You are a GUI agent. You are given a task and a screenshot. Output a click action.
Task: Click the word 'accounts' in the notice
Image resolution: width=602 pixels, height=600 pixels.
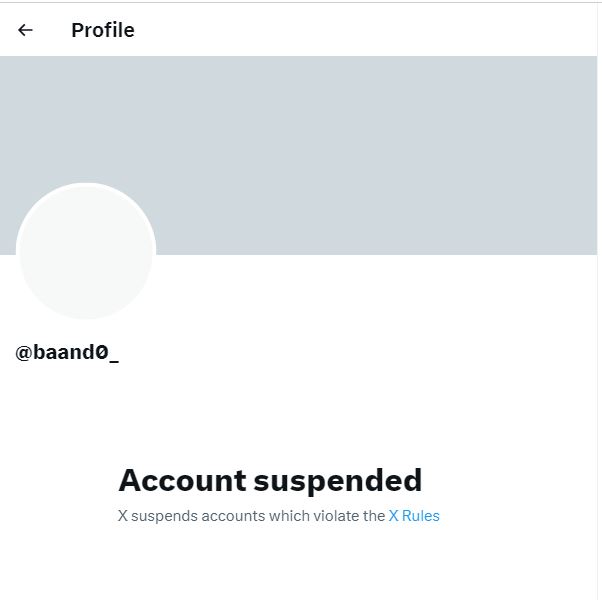(x=234, y=516)
